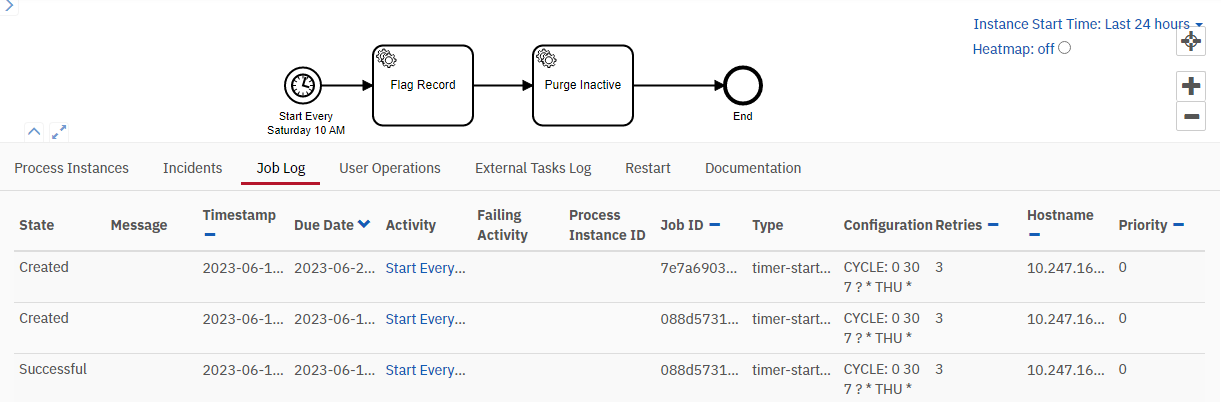Image resolution: width=1221 pixels, height=402 pixels.
Task: Click the Type column header
Action: [768, 225]
